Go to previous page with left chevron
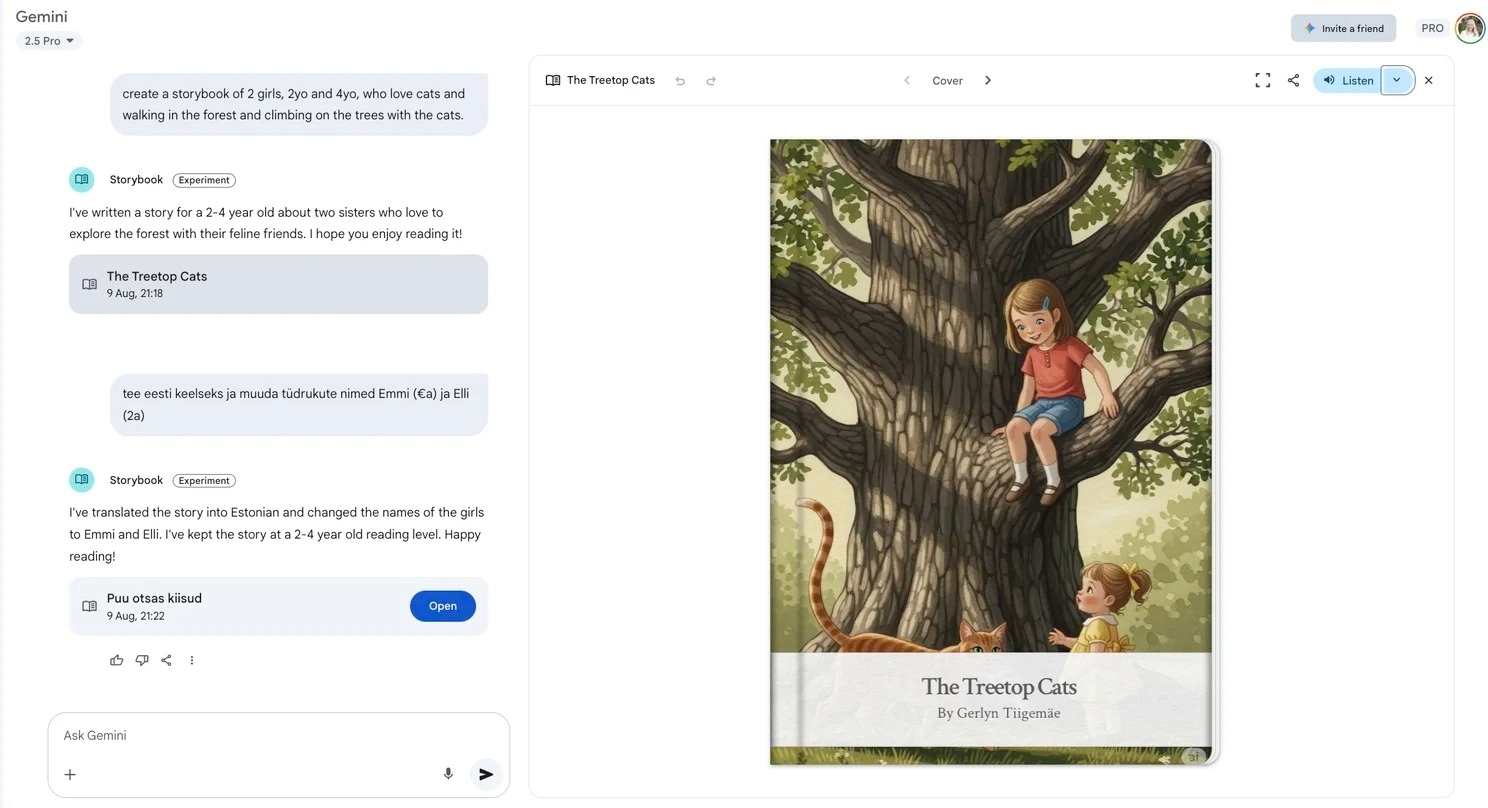This screenshot has height=808, width=1488. pyautogui.click(x=907, y=80)
